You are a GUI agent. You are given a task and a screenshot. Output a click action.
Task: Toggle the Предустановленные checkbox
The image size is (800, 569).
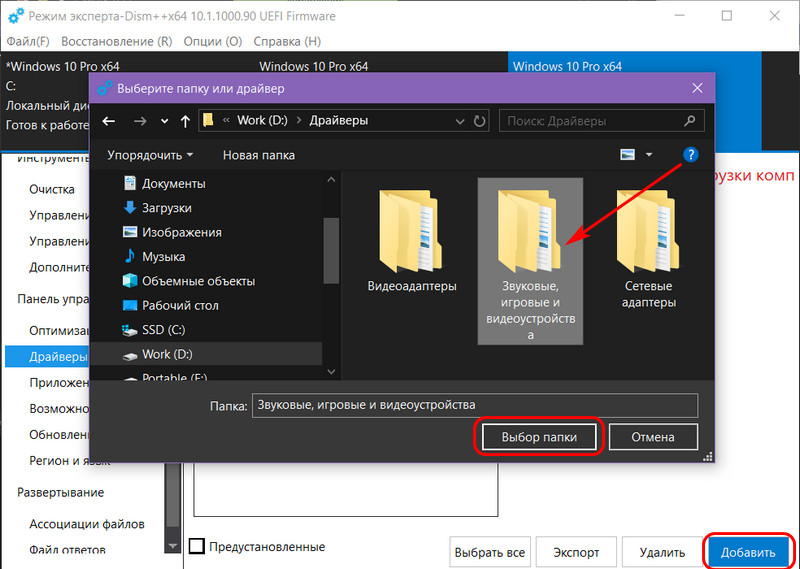[197, 547]
